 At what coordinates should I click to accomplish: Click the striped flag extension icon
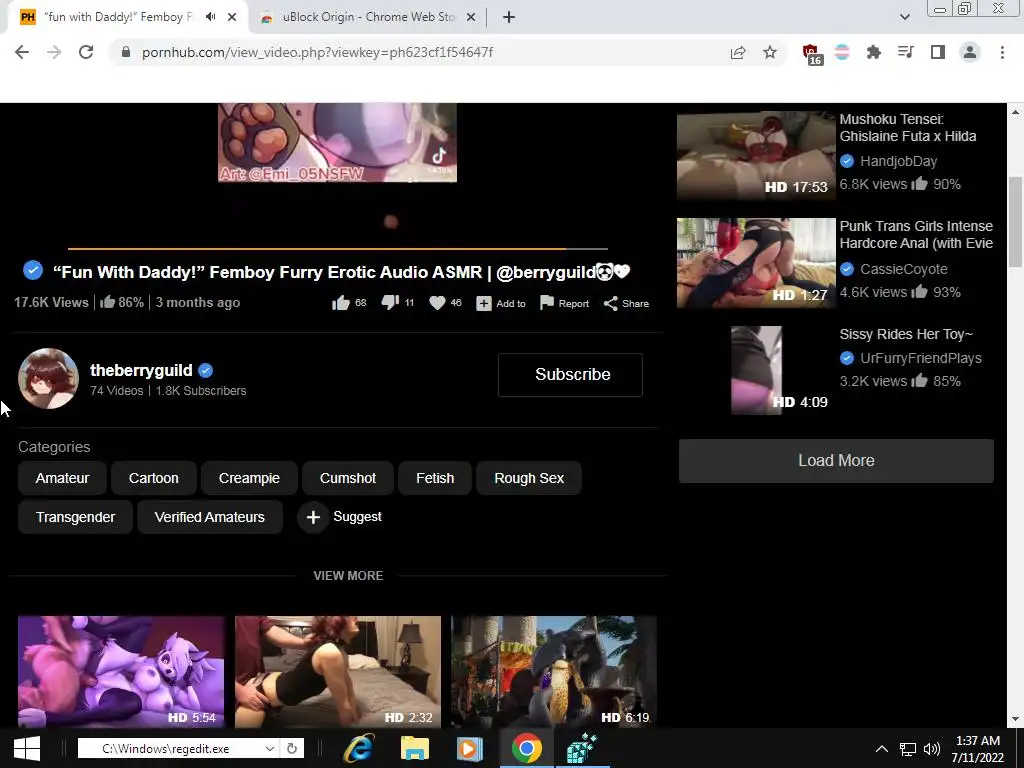tap(842, 52)
